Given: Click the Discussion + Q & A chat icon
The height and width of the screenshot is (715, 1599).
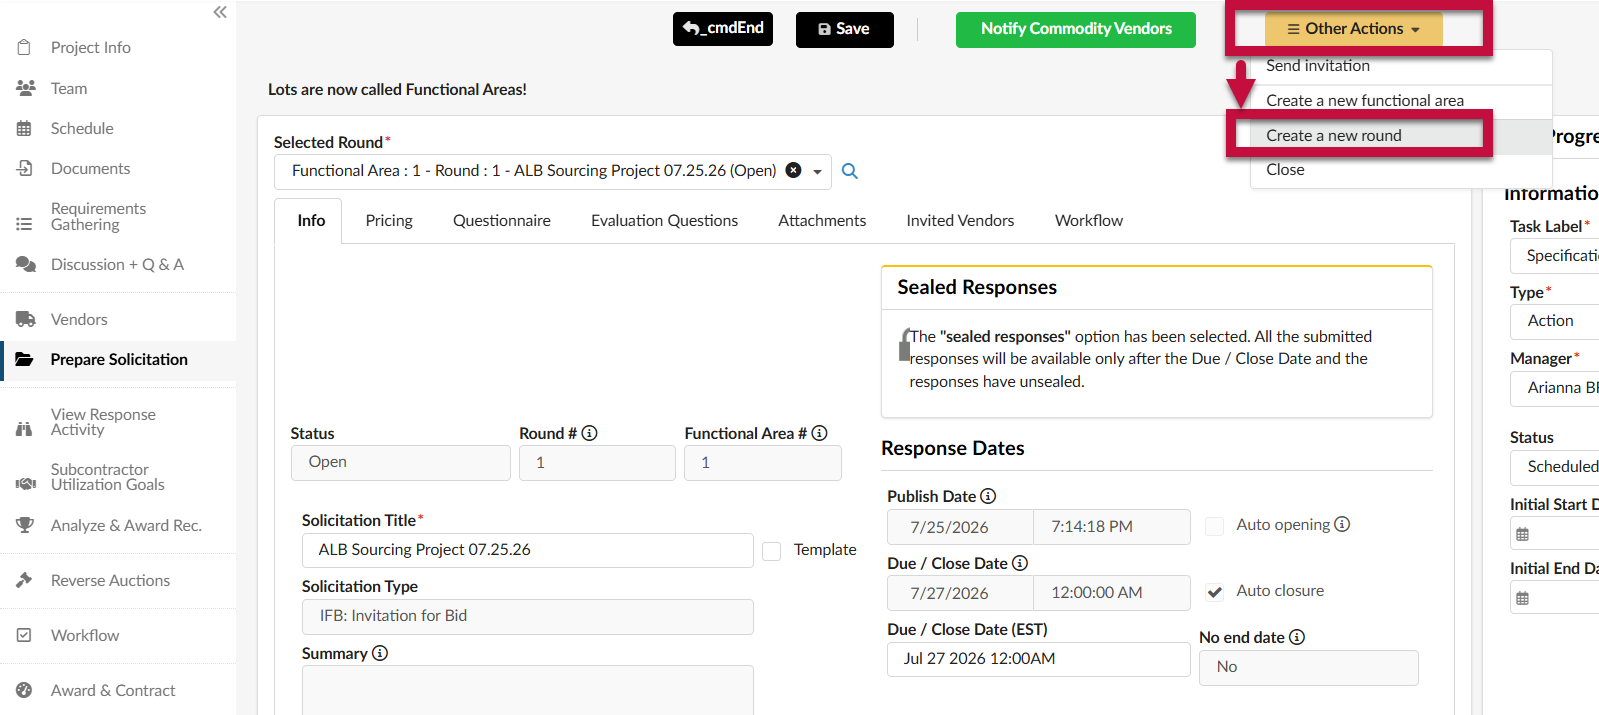Looking at the screenshot, I should point(26,264).
